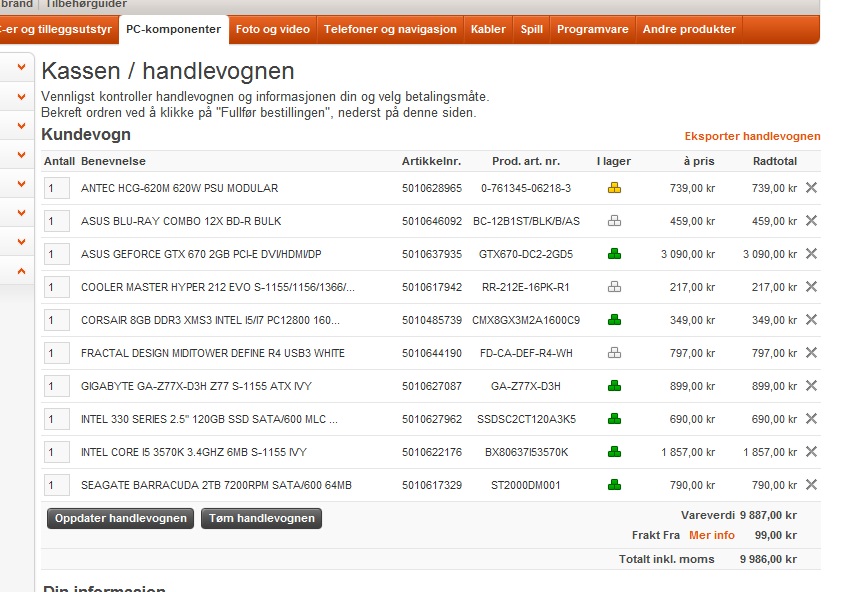Image resolution: width=853 pixels, height=592 pixels.
Task: Remove ASUS GEFORCE GTX 670 from cart
Action: pos(811,254)
